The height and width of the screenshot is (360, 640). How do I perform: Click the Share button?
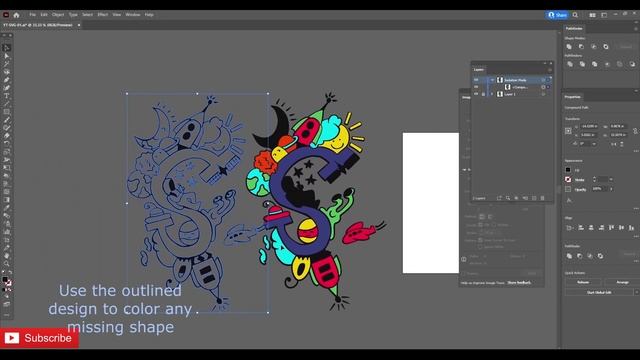pyautogui.click(x=557, y=15)
